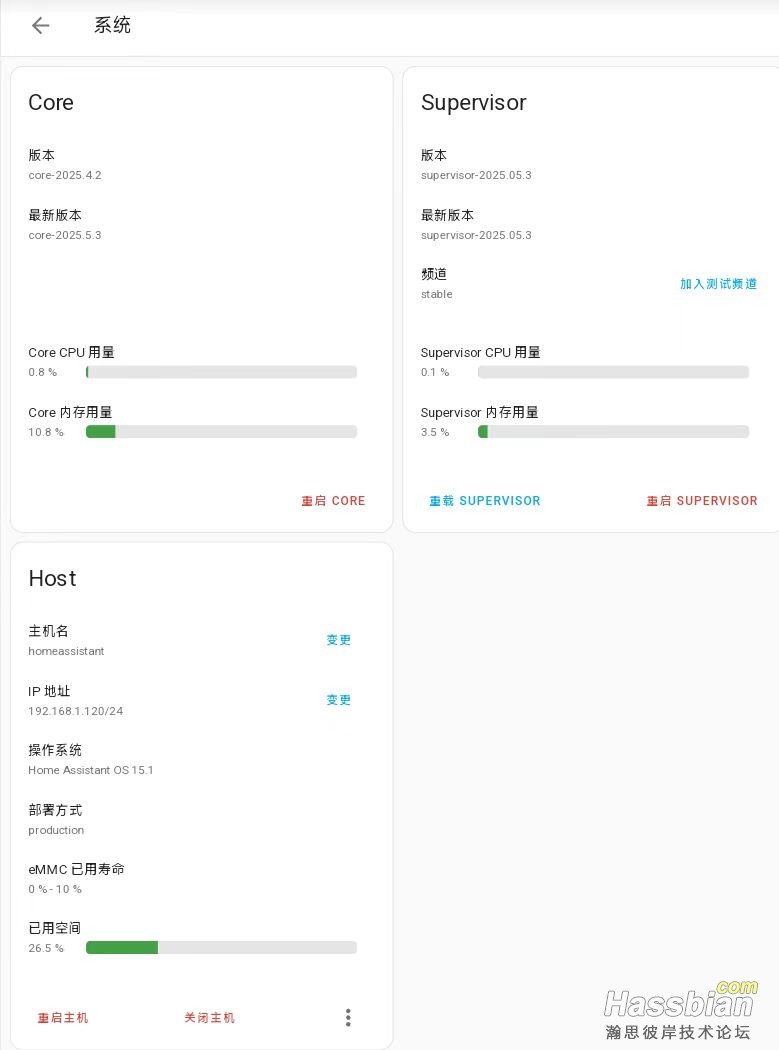Click the Hassbian logo watermark
Screen dimensions: 779x1050
coord(680,1010)
